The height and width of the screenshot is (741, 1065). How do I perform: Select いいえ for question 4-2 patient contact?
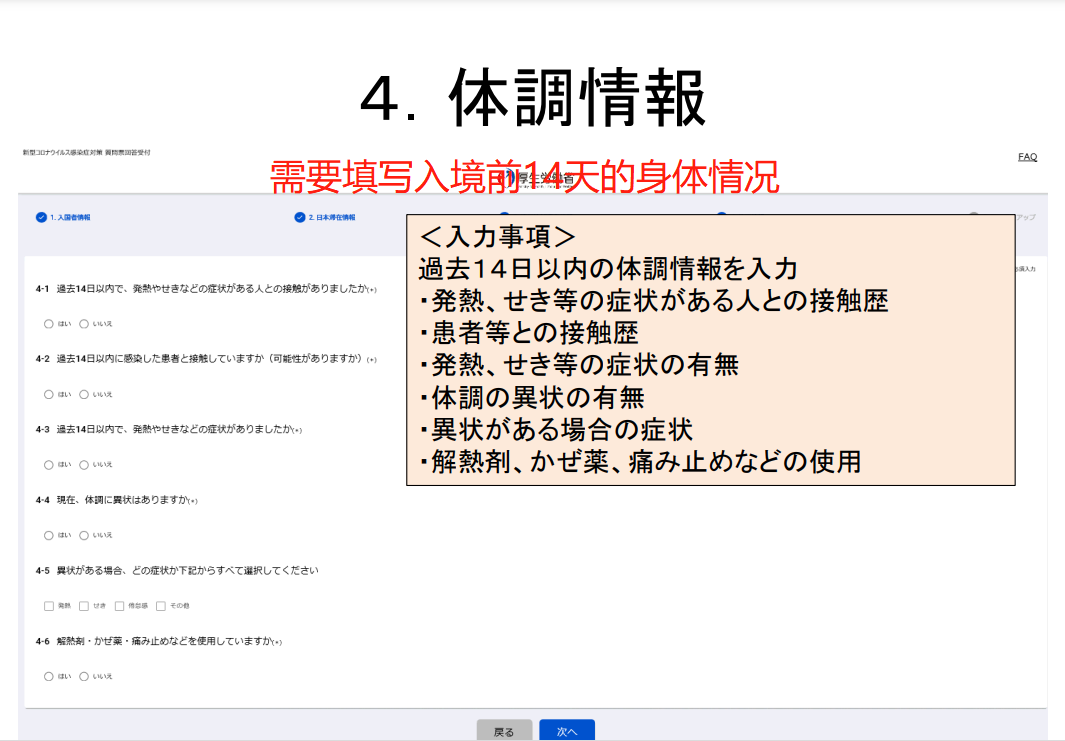coord(85,394)
